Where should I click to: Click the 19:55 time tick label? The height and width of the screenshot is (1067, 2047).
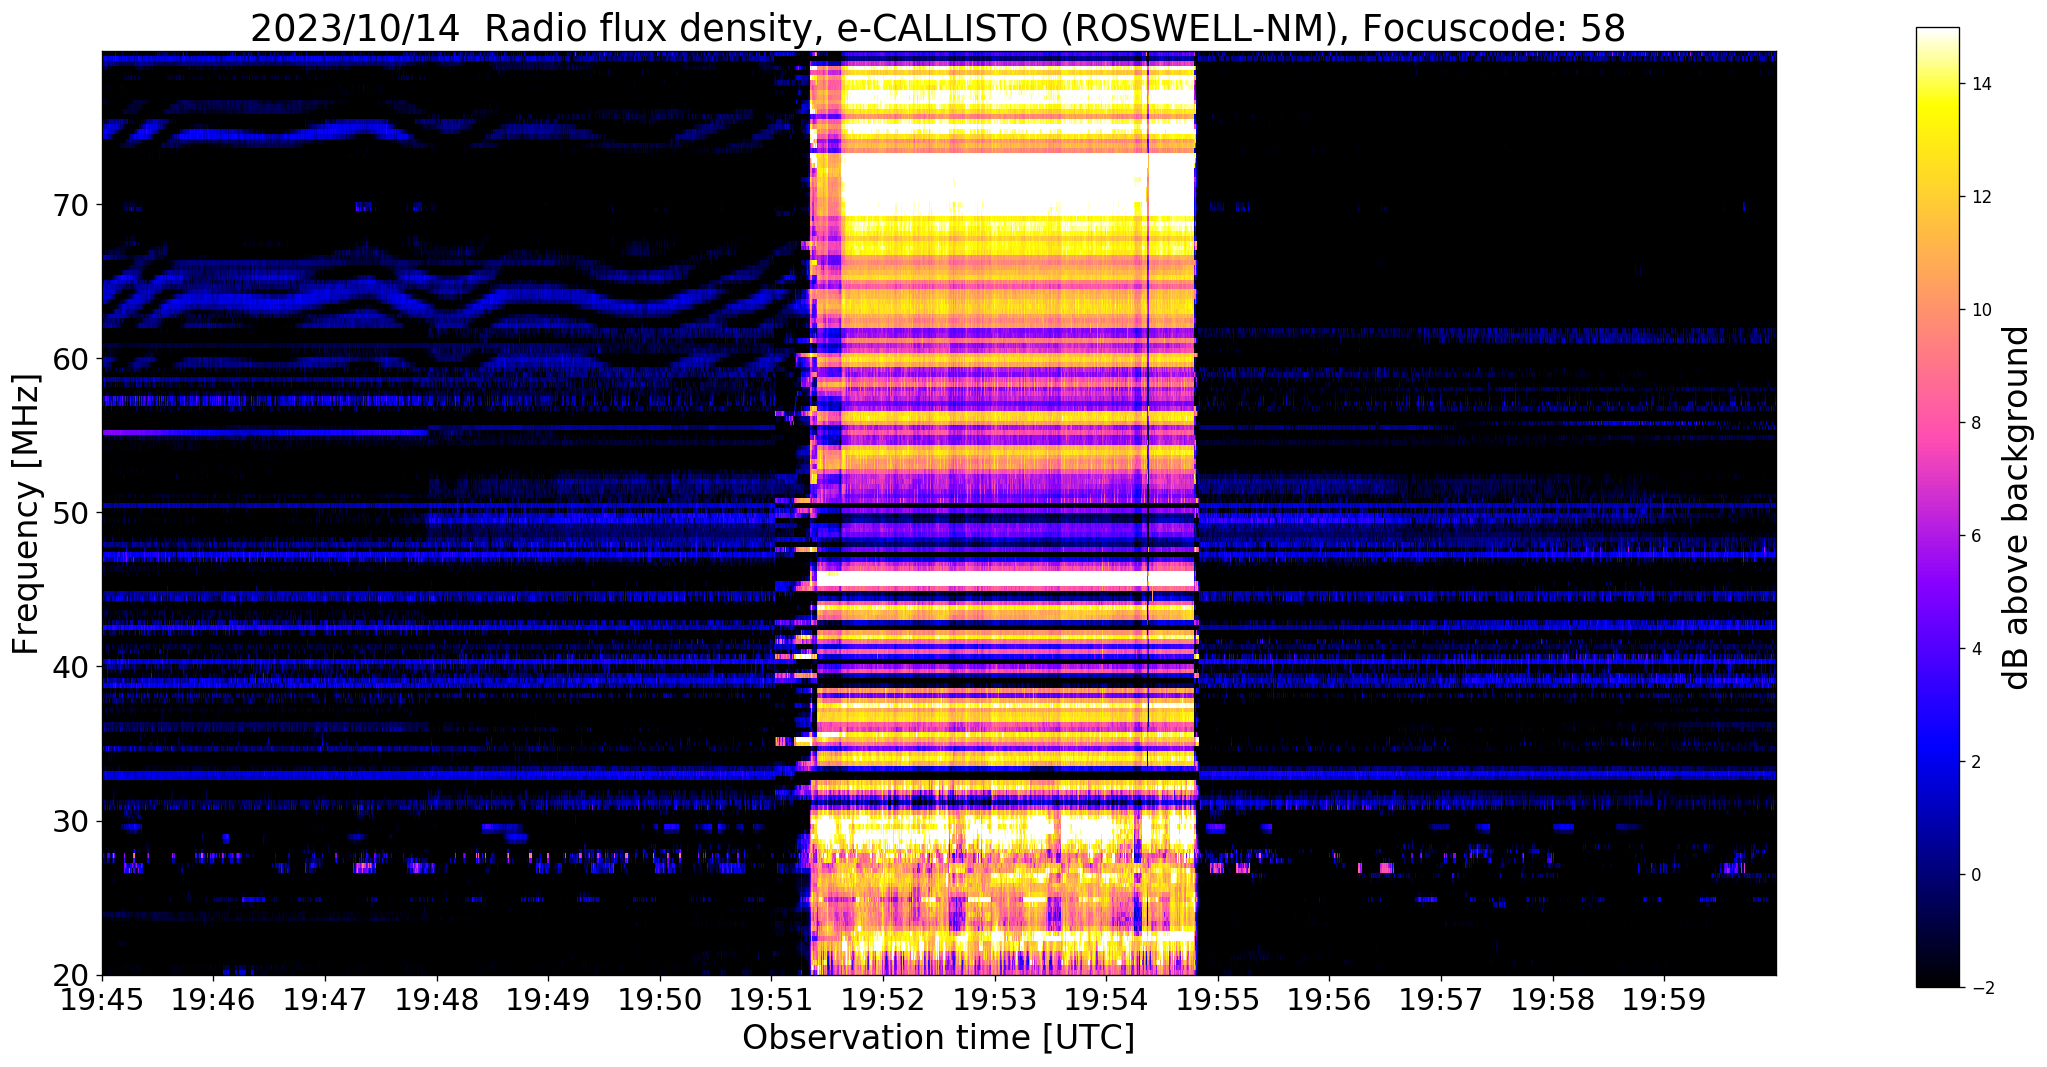pyautogui.click(x=1218, y=1000)
